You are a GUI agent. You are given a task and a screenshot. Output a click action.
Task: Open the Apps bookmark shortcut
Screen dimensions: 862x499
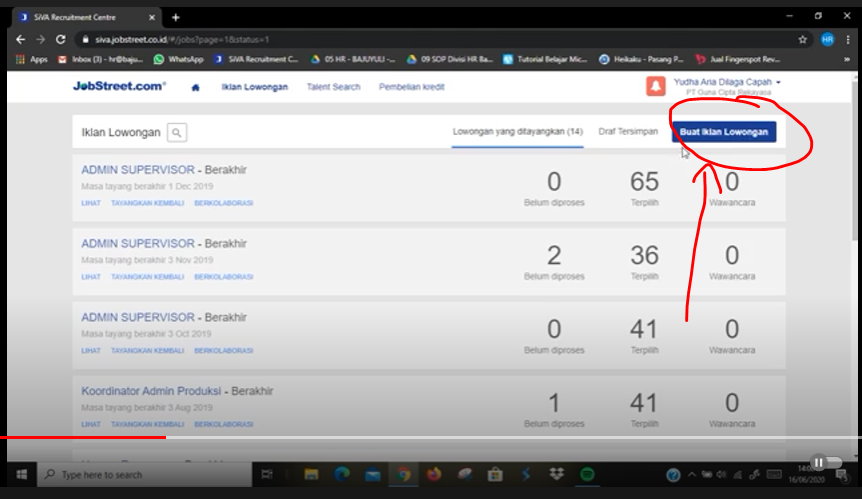[x=32, y=59]
